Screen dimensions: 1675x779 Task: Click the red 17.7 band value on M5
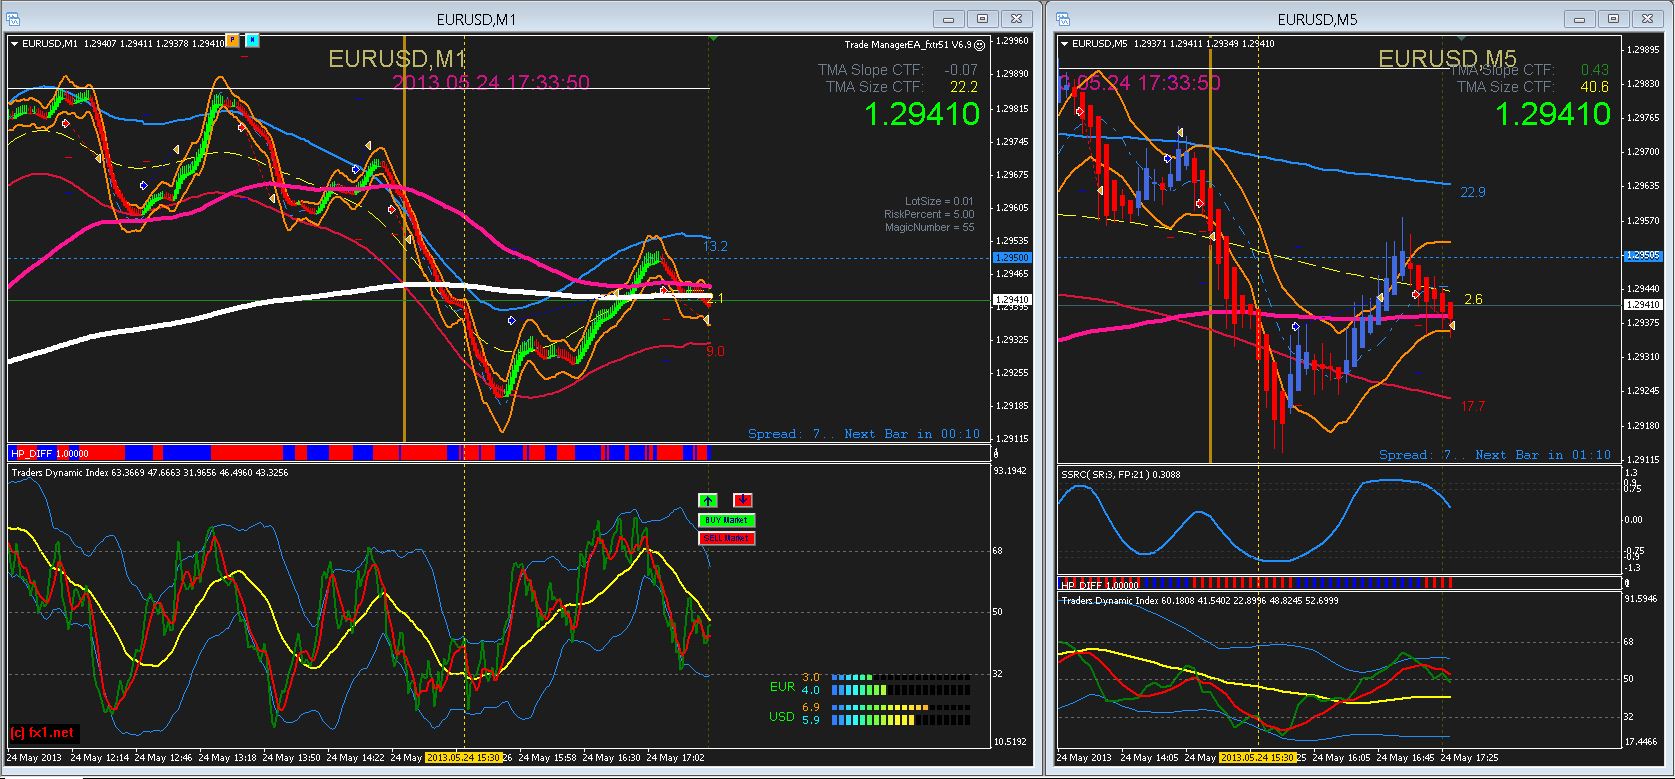(1473, 407)
